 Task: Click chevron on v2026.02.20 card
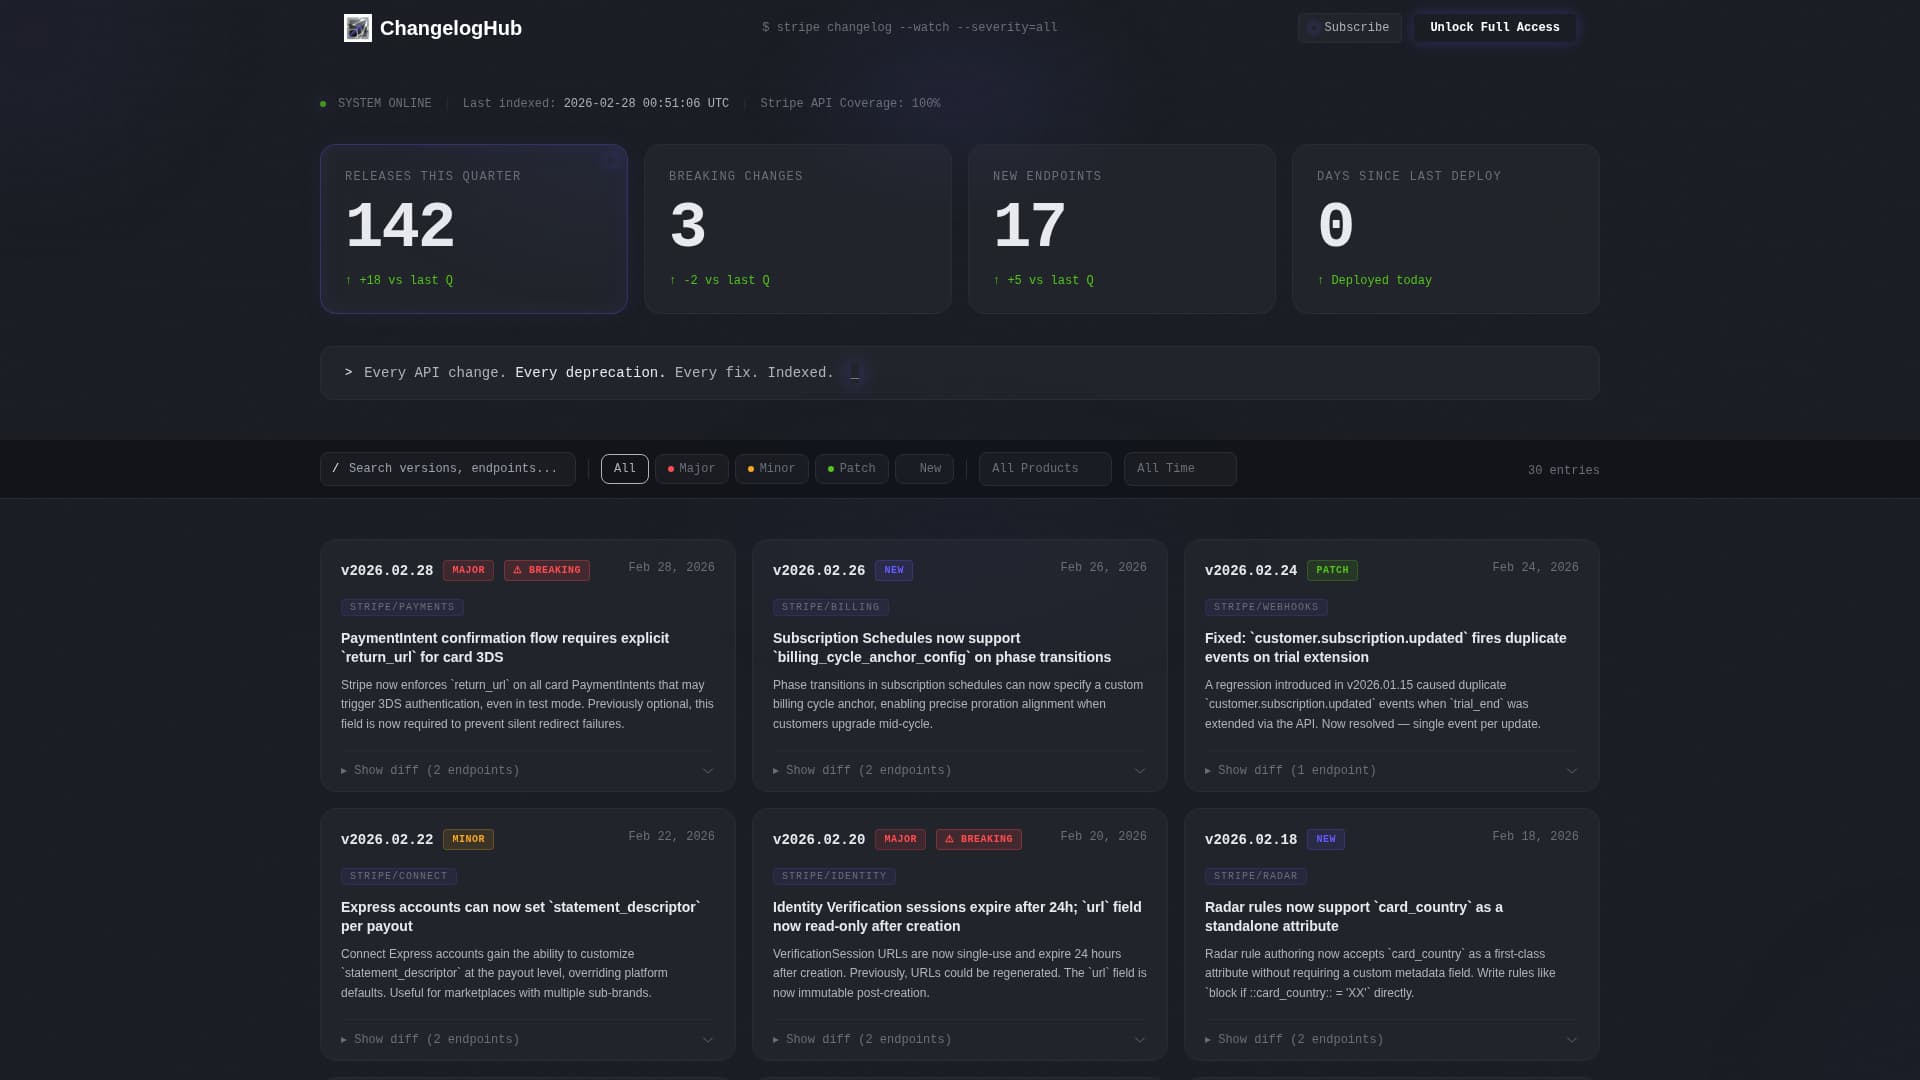1140,1040
